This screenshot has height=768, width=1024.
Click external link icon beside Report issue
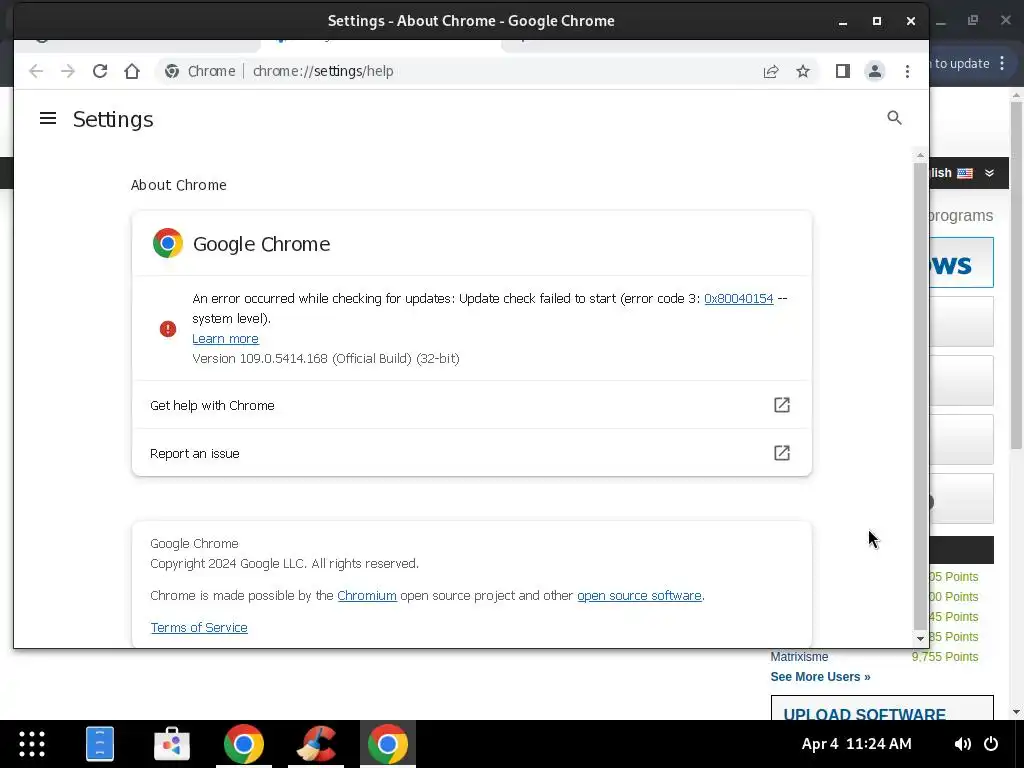coord(782,453)
